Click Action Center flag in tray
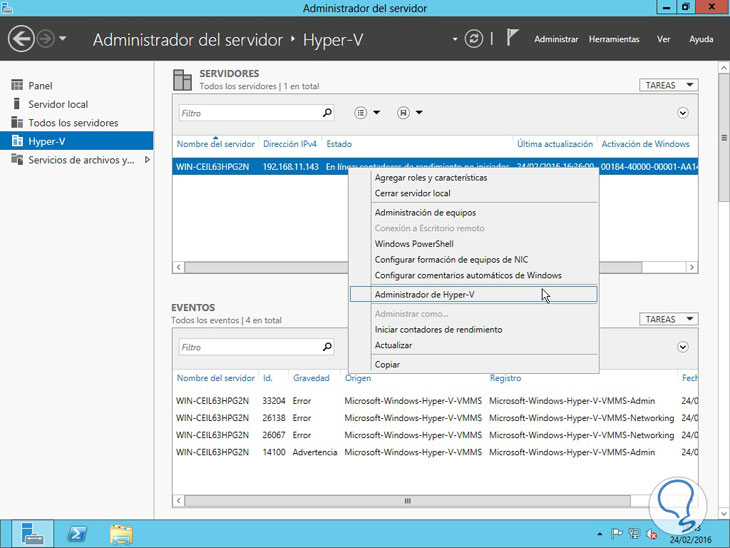Viewport: 730px width, 548px height. click(x=616, y=534)
